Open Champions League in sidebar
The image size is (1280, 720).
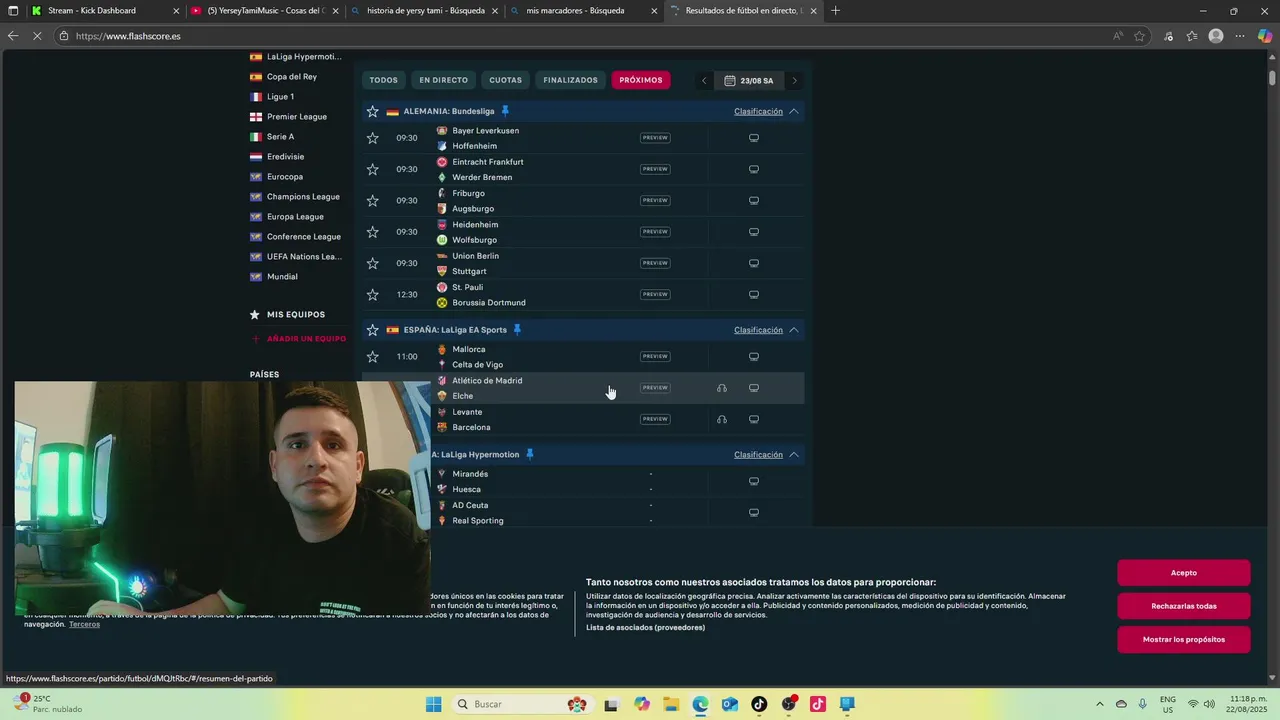click(x=303, y=197)
